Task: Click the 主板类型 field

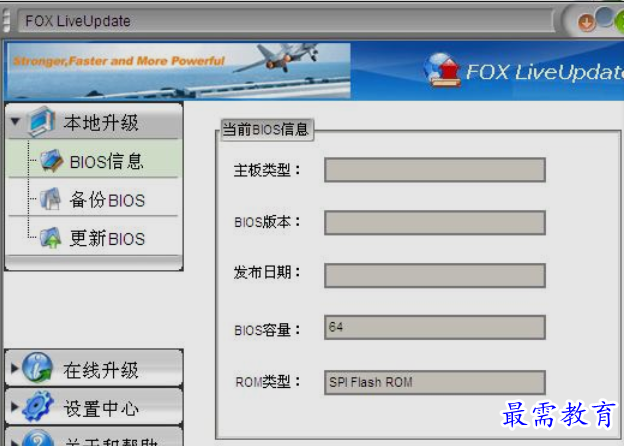Action: coord(435,170)
